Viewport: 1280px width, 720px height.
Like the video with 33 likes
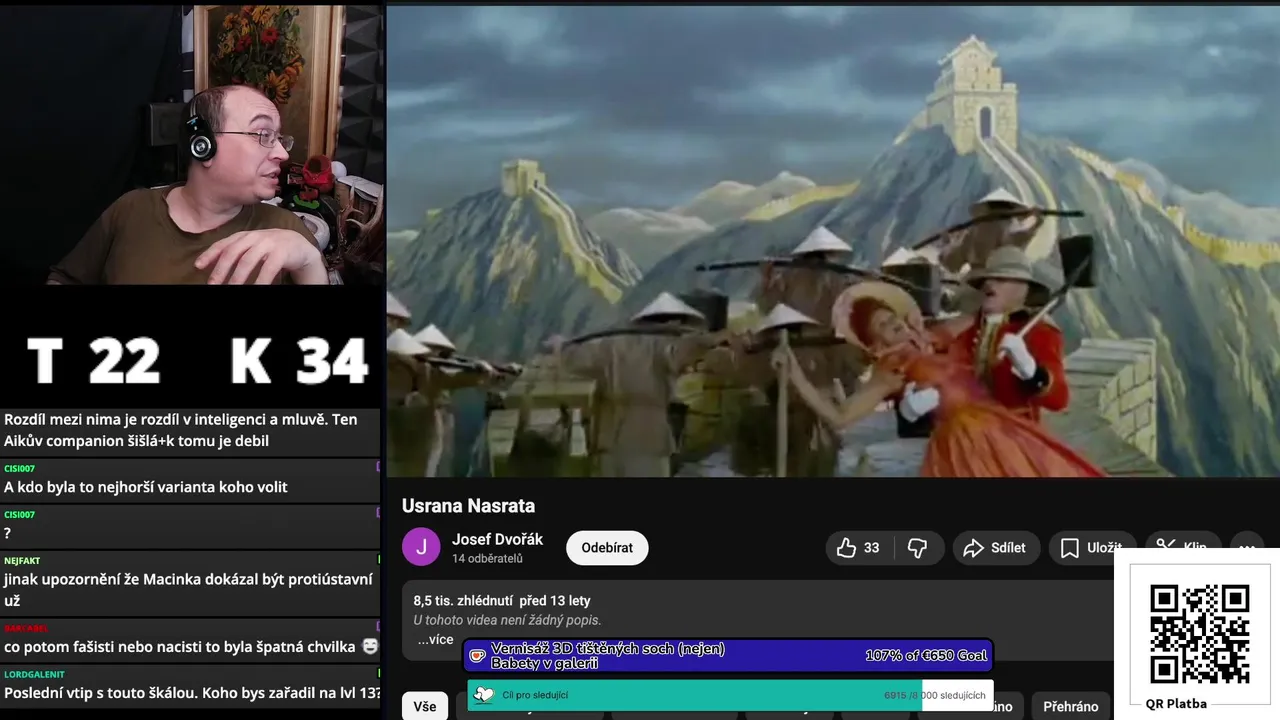click(x=859, y=548)
